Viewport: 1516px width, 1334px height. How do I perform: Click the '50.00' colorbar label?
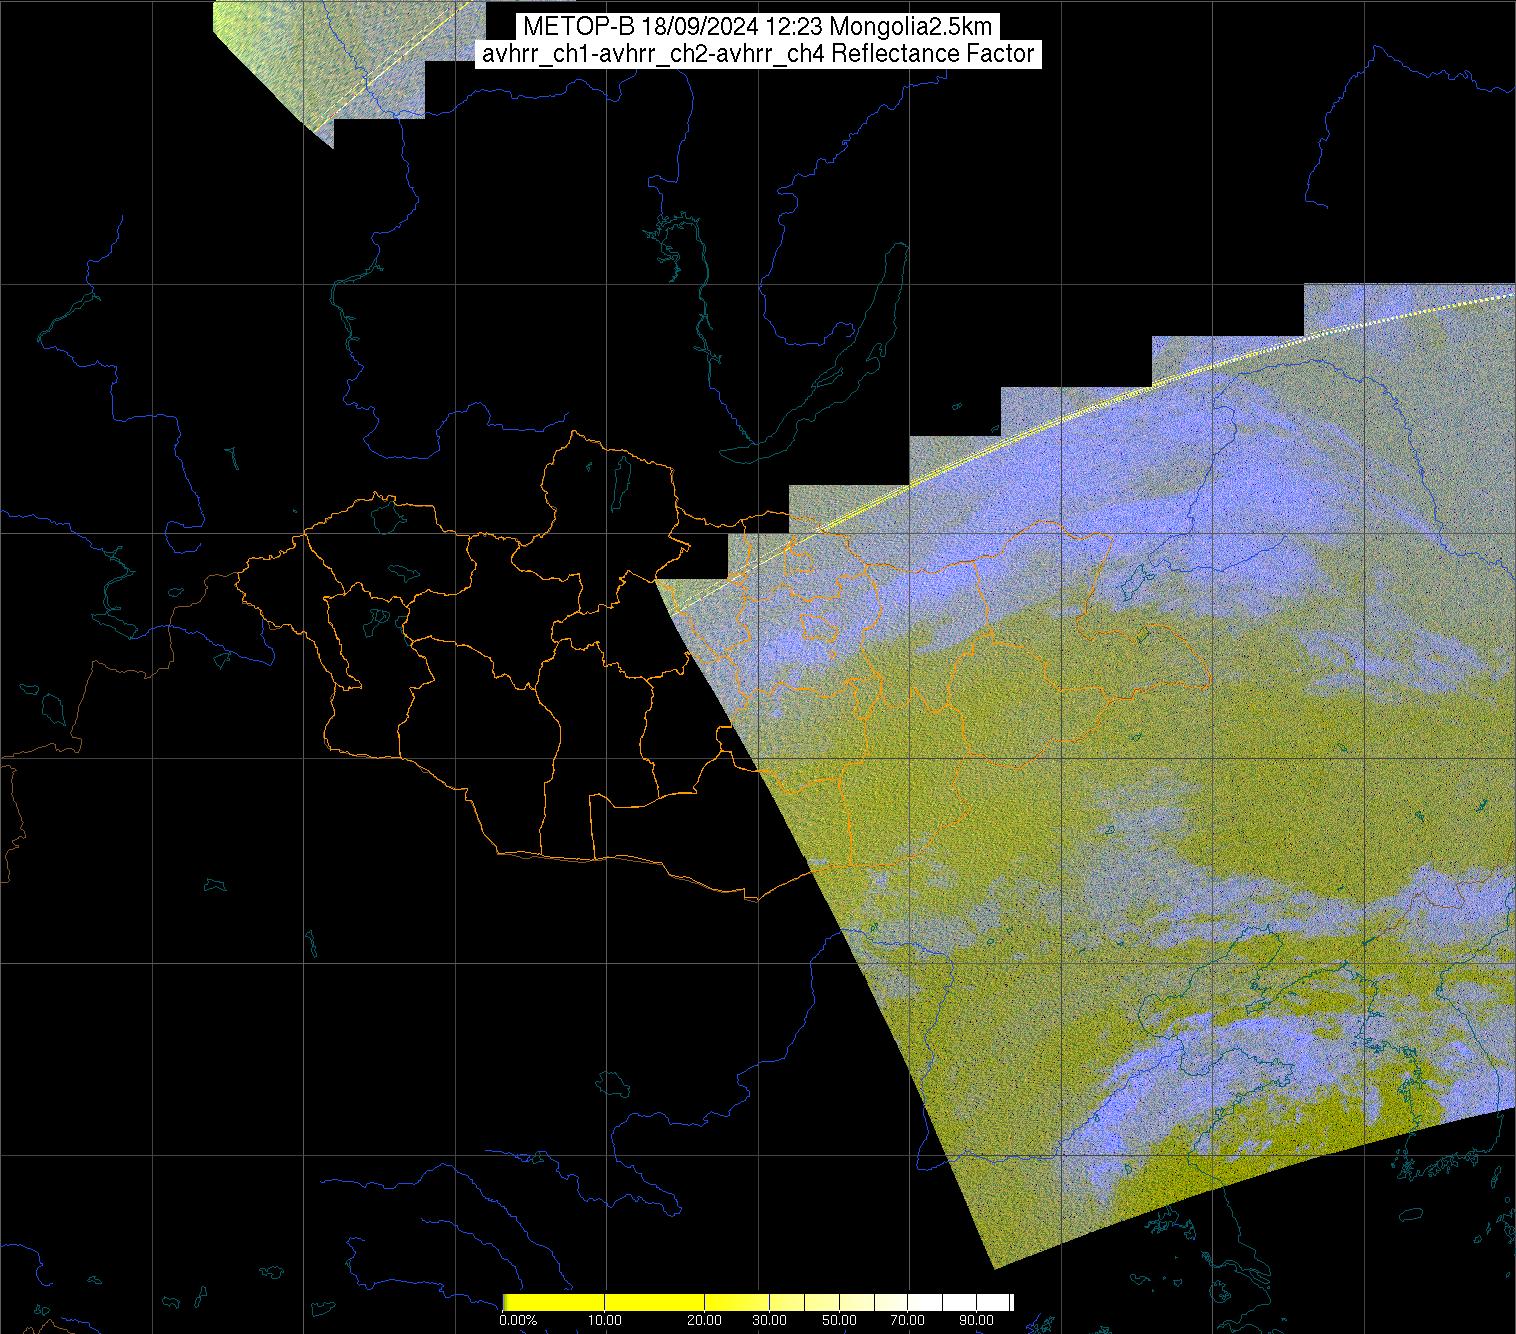pos(840,1320)
